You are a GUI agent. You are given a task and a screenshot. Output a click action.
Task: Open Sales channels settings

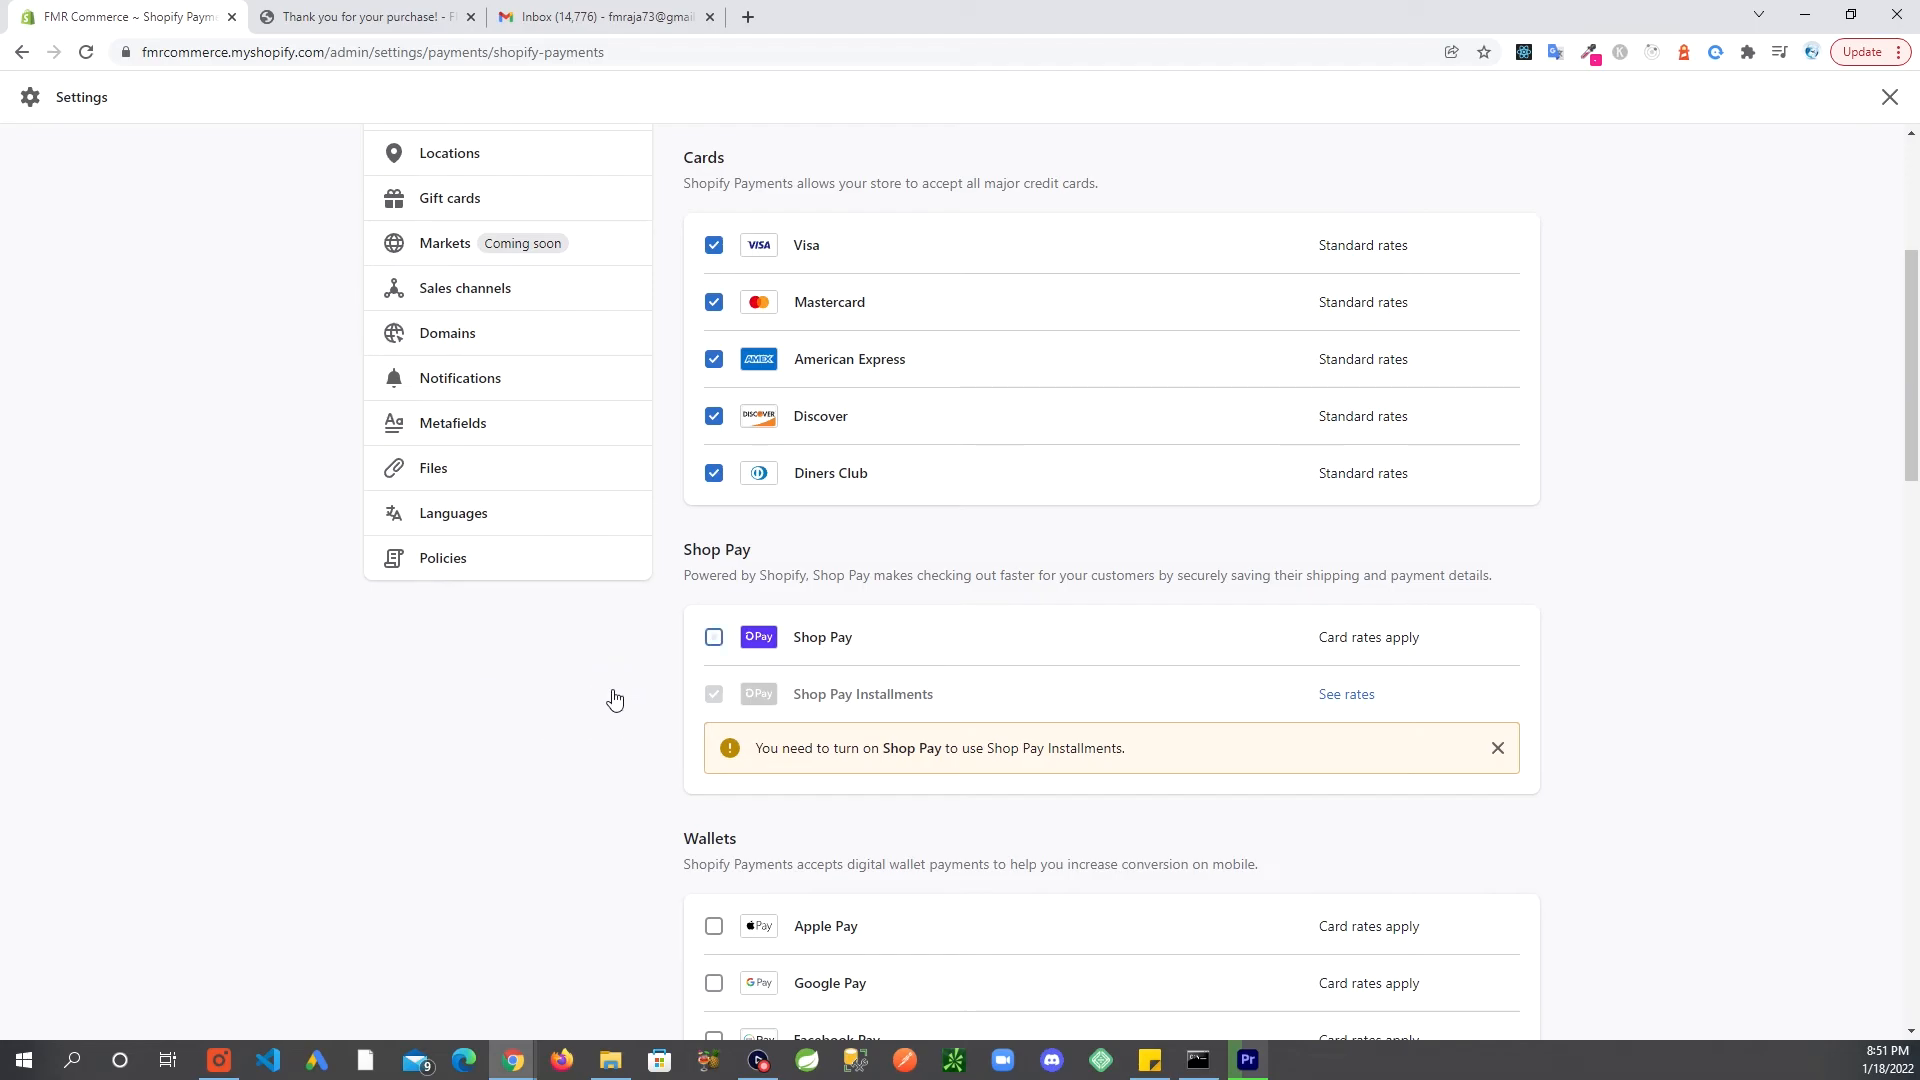point(508,288)
